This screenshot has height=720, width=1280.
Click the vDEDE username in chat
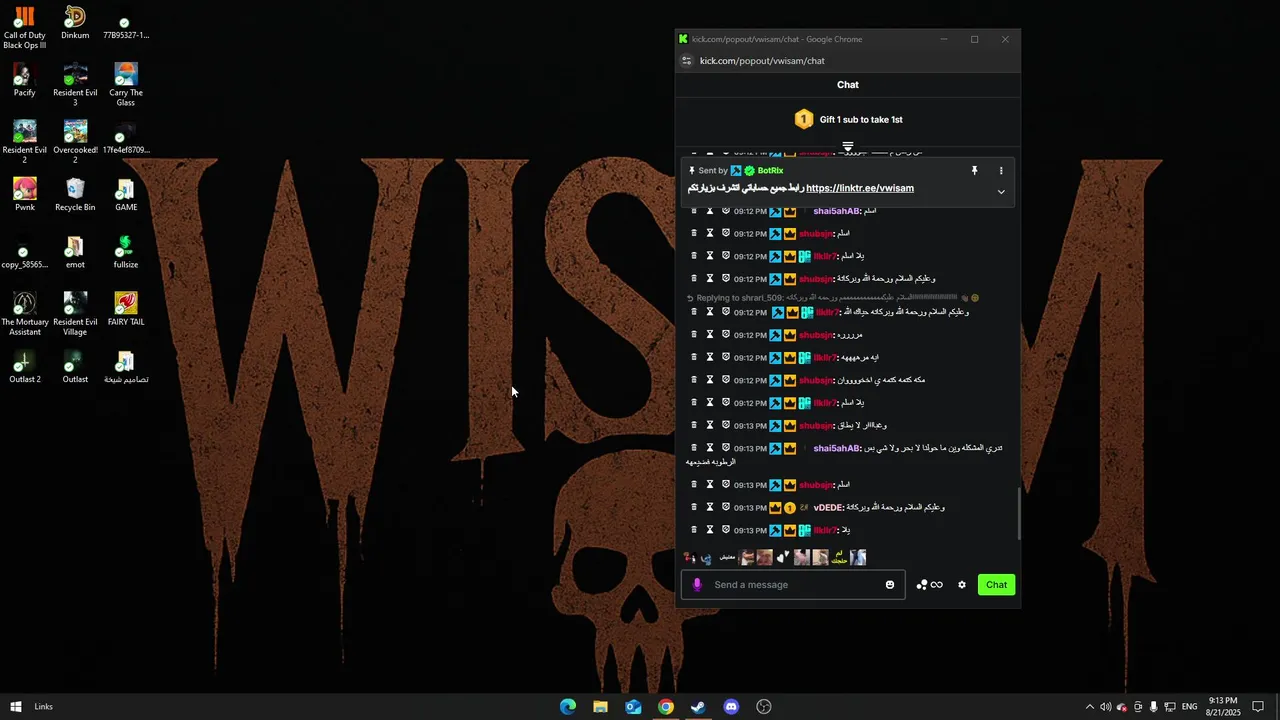[827, 508]
